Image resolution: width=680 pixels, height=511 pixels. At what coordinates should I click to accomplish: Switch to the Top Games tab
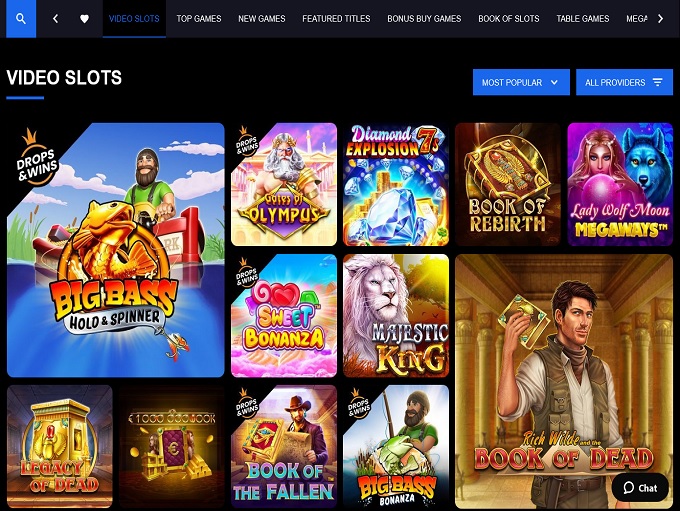coord(199,19)
